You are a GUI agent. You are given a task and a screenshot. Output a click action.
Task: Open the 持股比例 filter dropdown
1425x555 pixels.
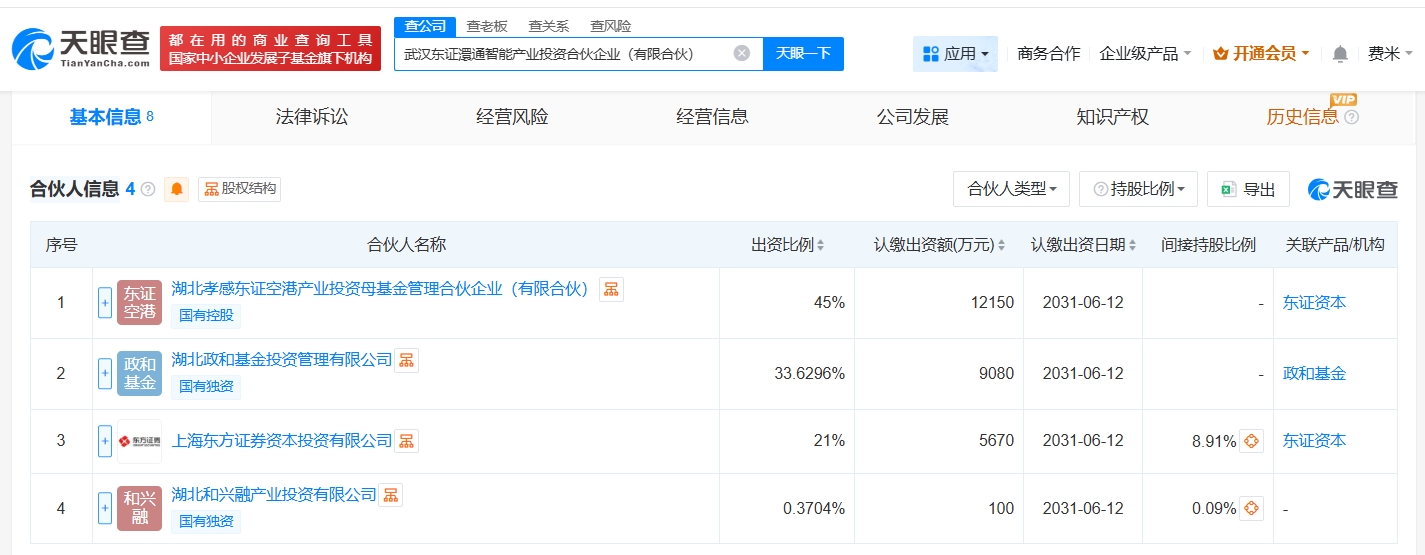pos(1138,189)
